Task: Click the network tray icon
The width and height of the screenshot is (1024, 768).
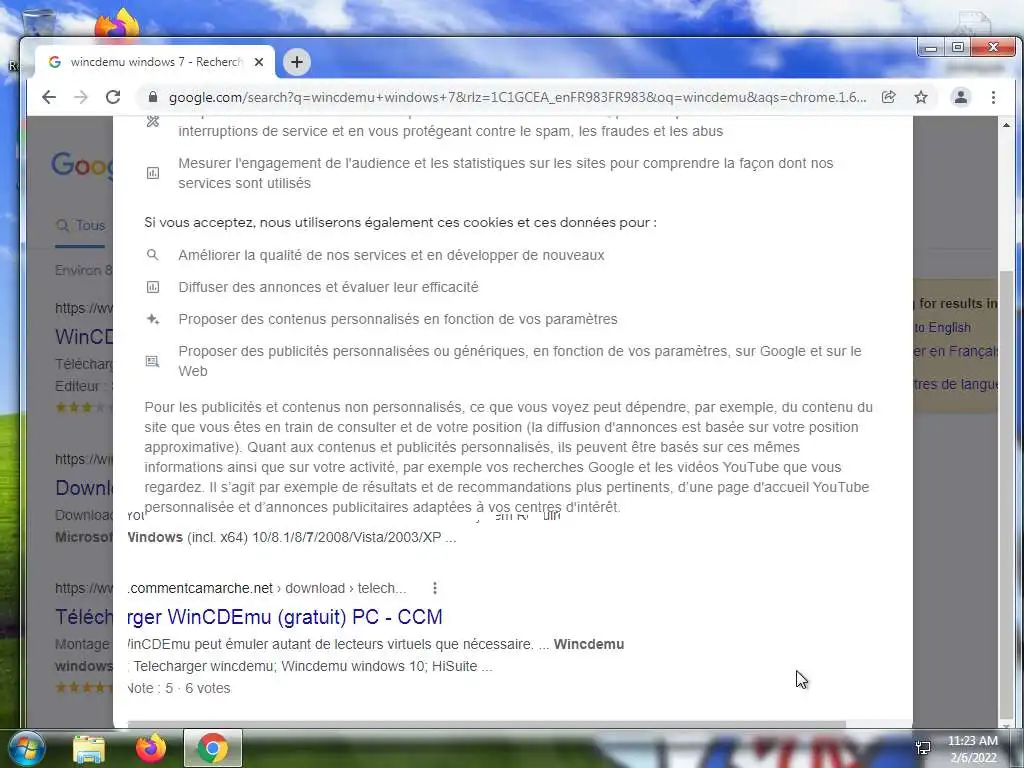Action: click(x=923, y=748)
